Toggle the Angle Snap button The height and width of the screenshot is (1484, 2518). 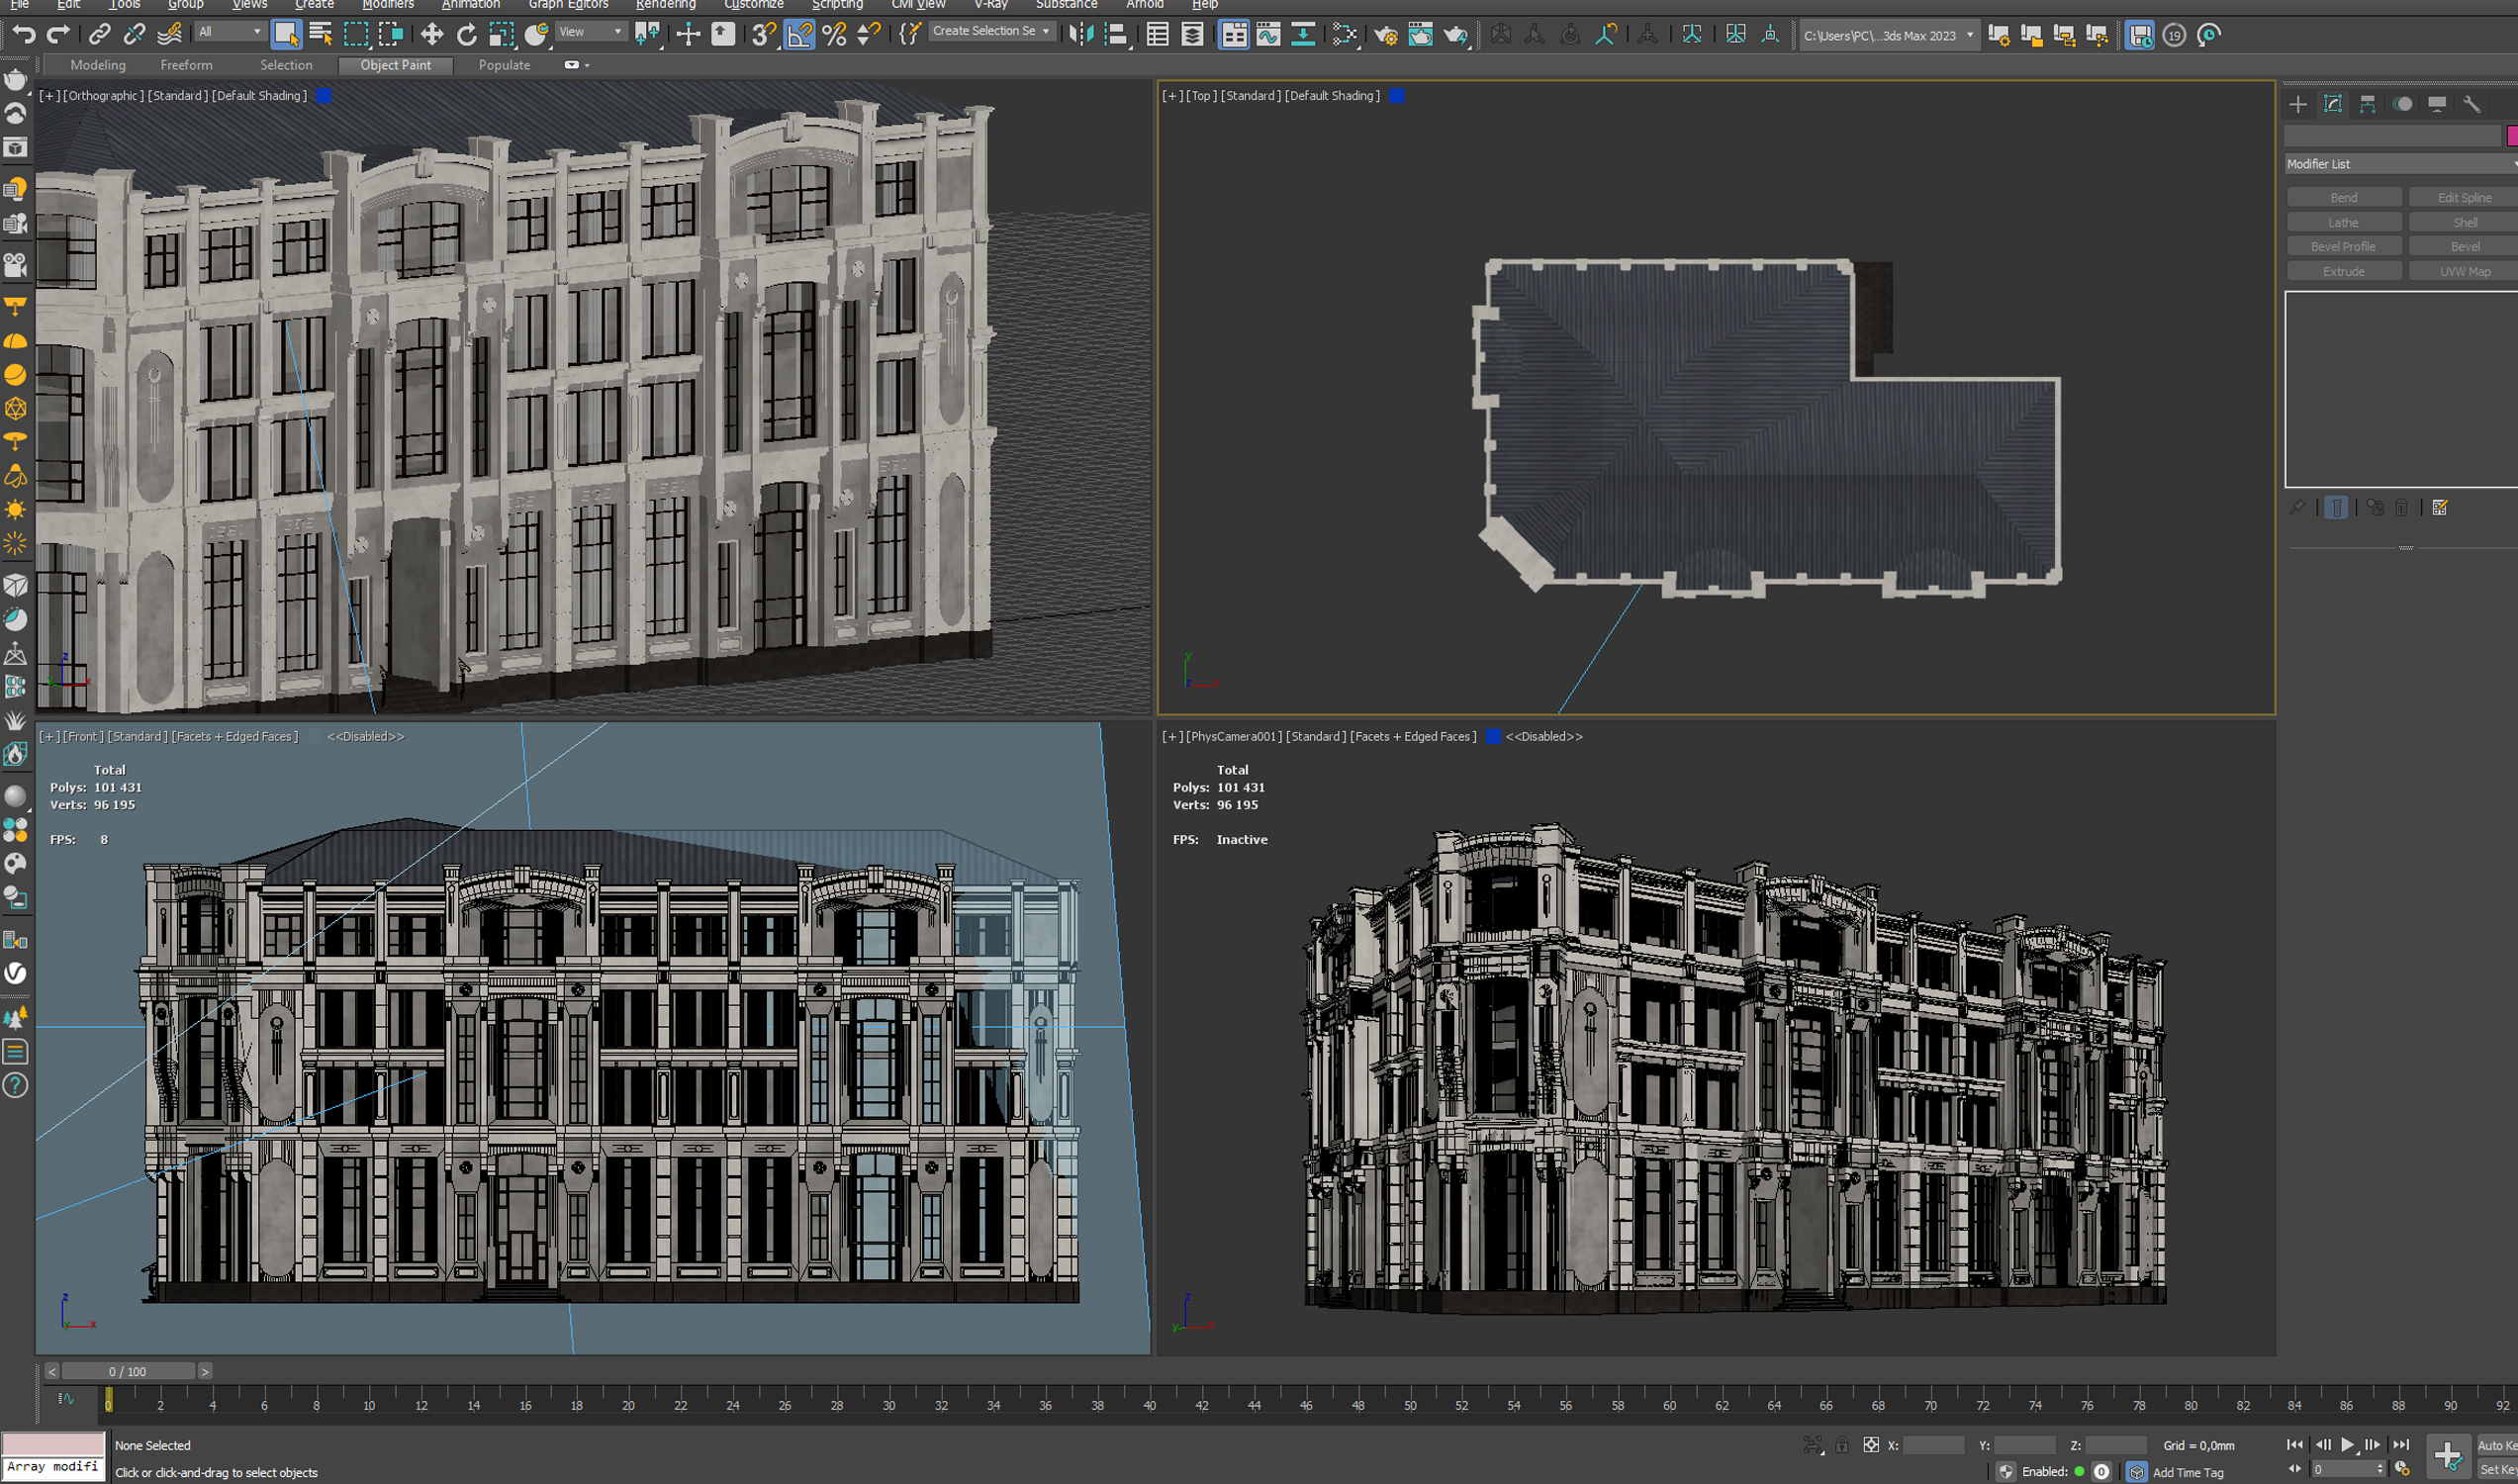click(x=799, y=35)
